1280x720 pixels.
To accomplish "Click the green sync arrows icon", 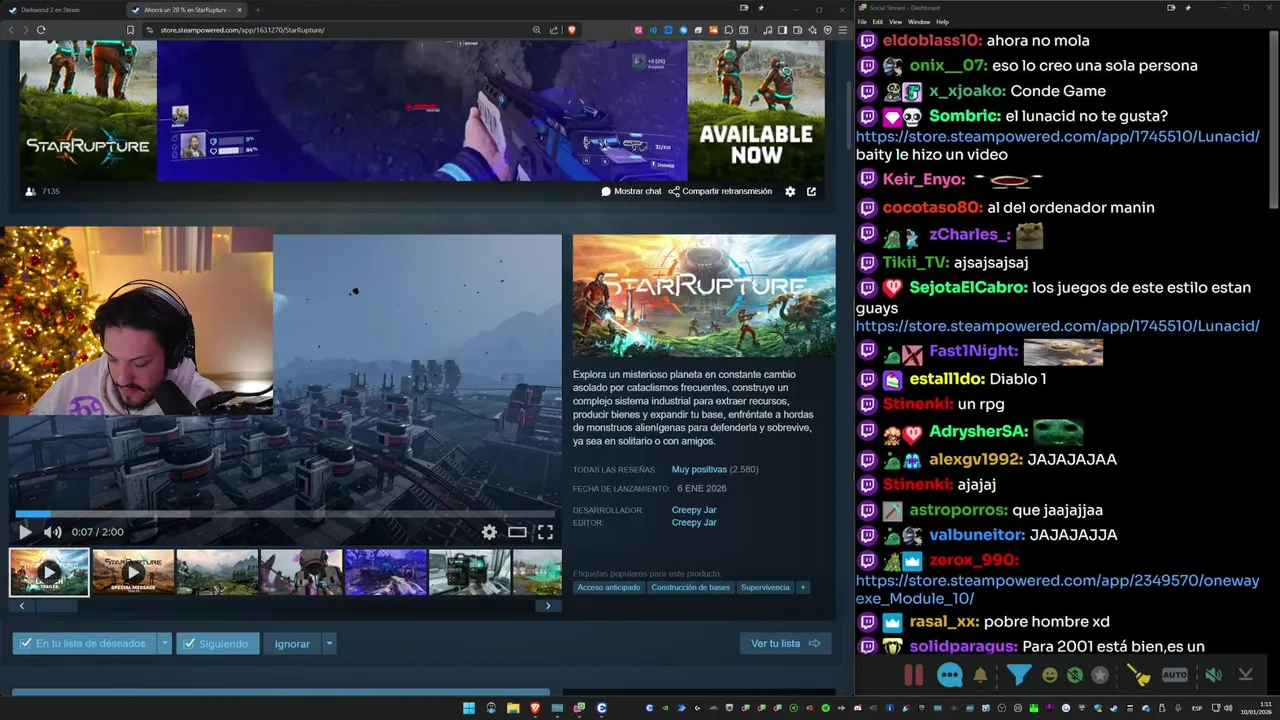I will pos(1075,675).
